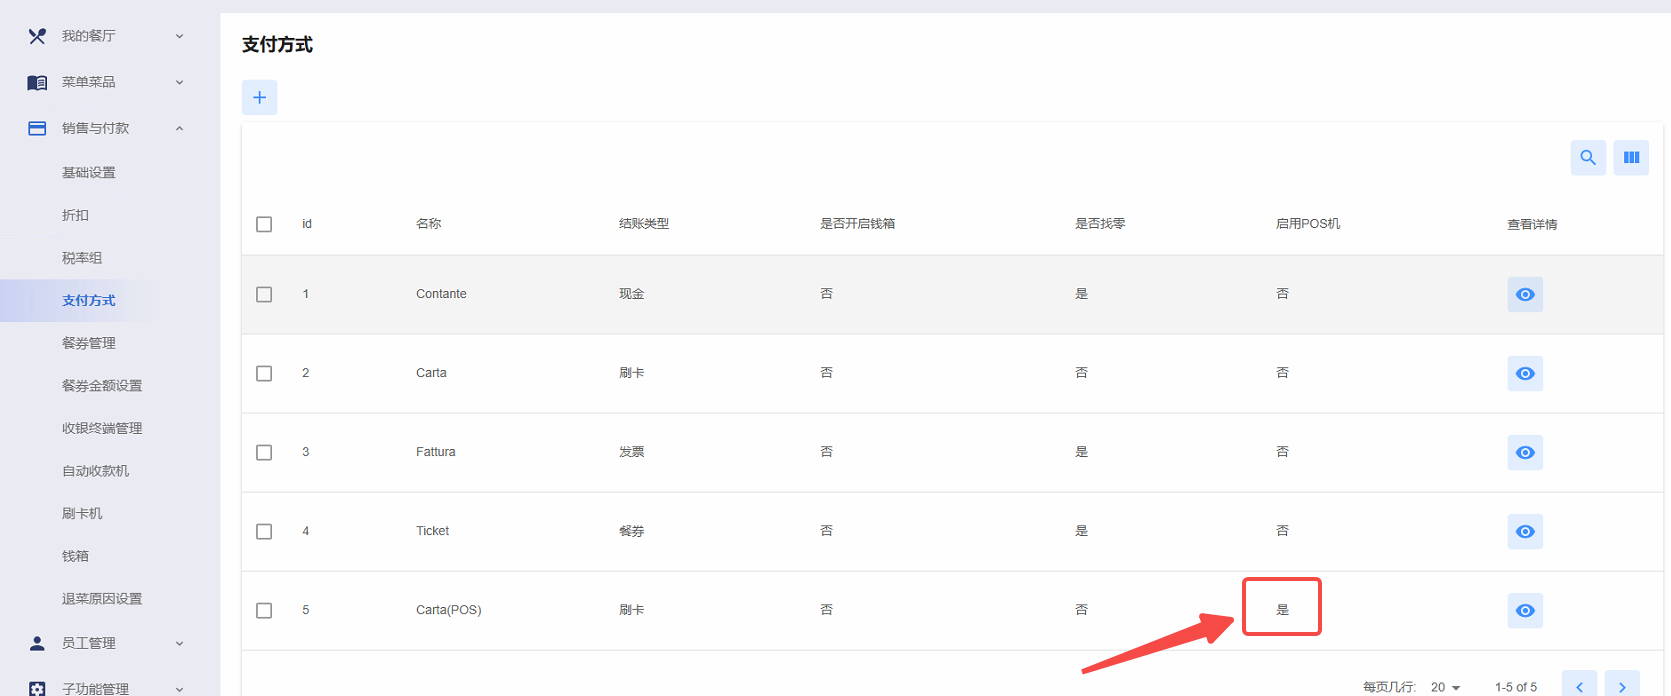Go to 折扣 settings page

tap(75, 215)
